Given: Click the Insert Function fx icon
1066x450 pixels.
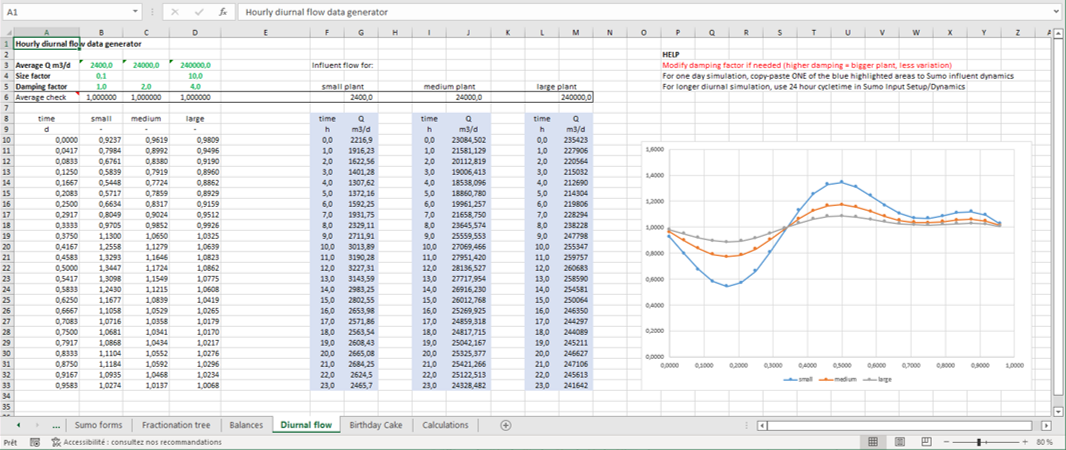Looking at the screenshot, I should [223, 11].
